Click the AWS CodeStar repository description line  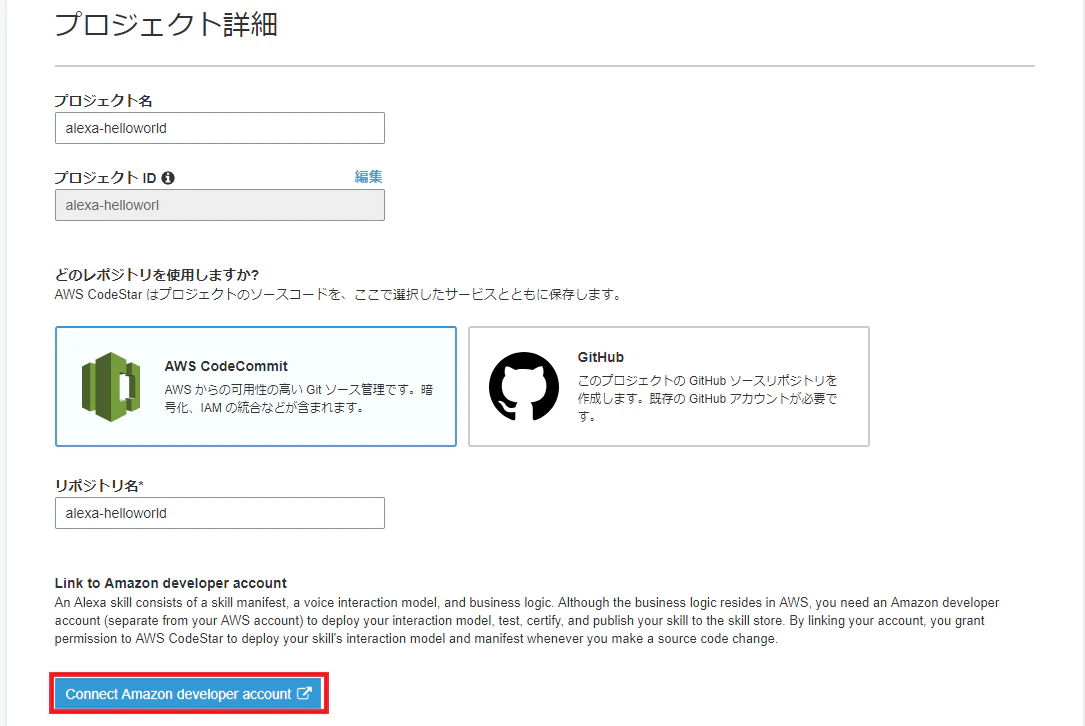pos(339,295)
